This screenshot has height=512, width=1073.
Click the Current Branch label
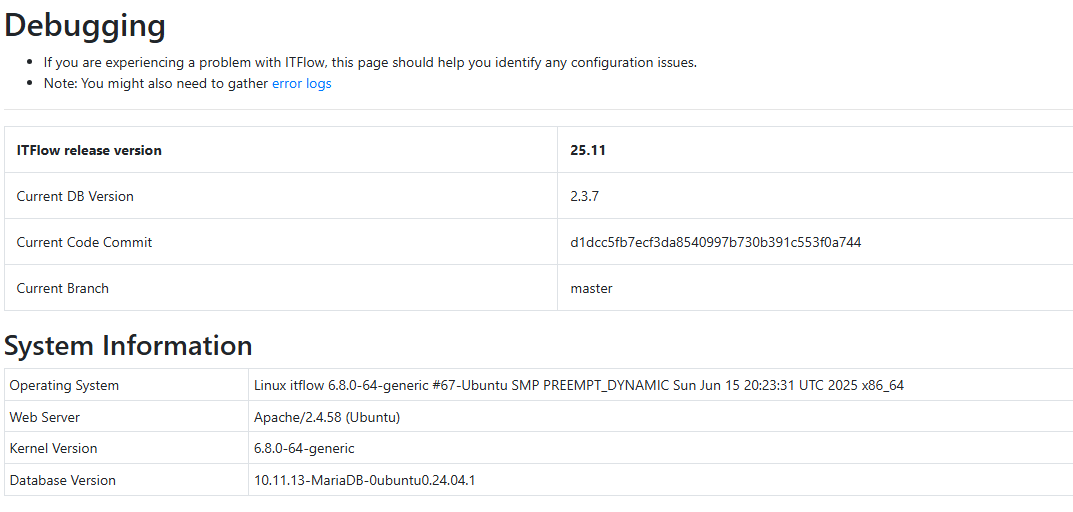click(x=62, y=288)
